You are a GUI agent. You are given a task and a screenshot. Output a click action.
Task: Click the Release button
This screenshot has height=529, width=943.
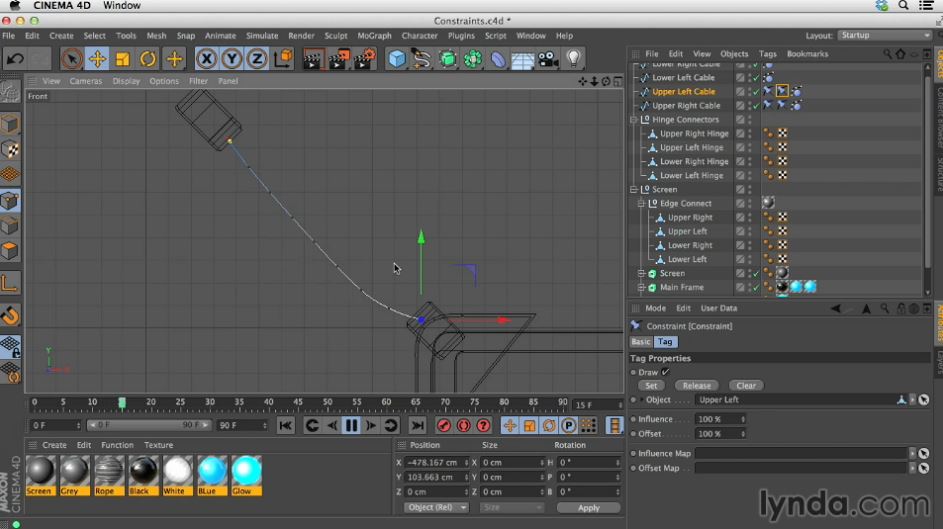coord(696,385)
